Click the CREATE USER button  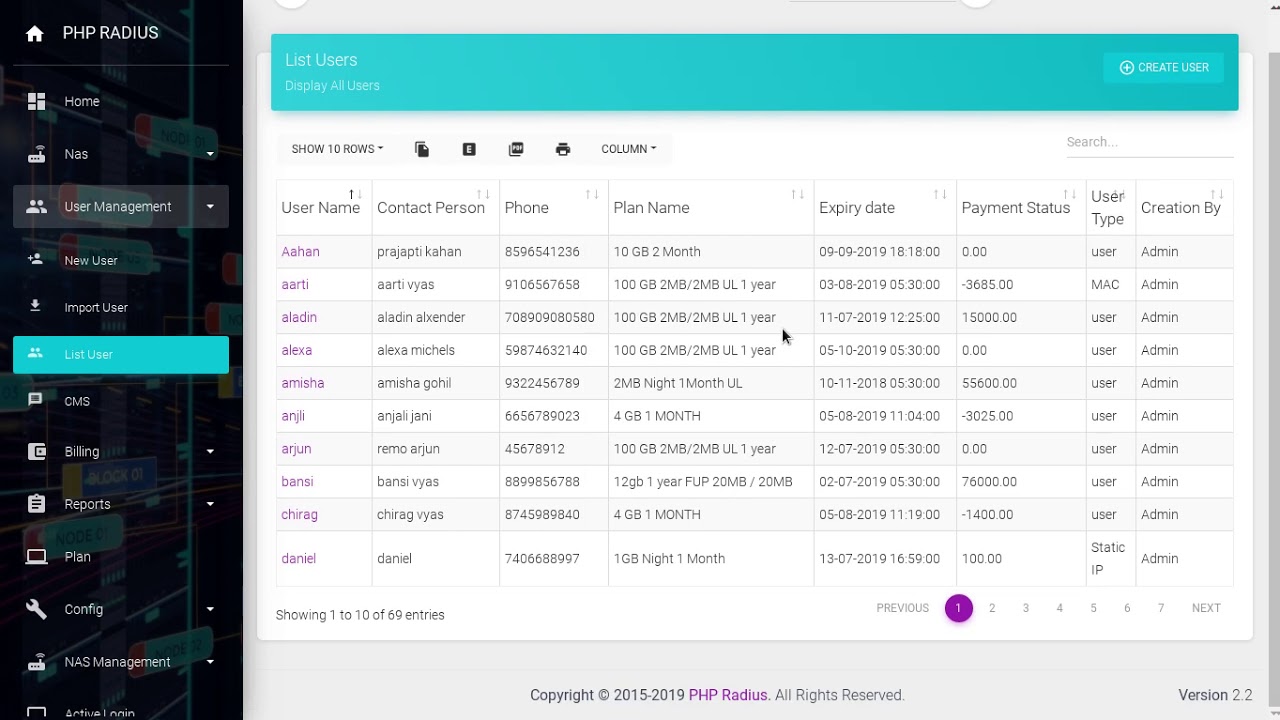click(x=1164, y=67)
